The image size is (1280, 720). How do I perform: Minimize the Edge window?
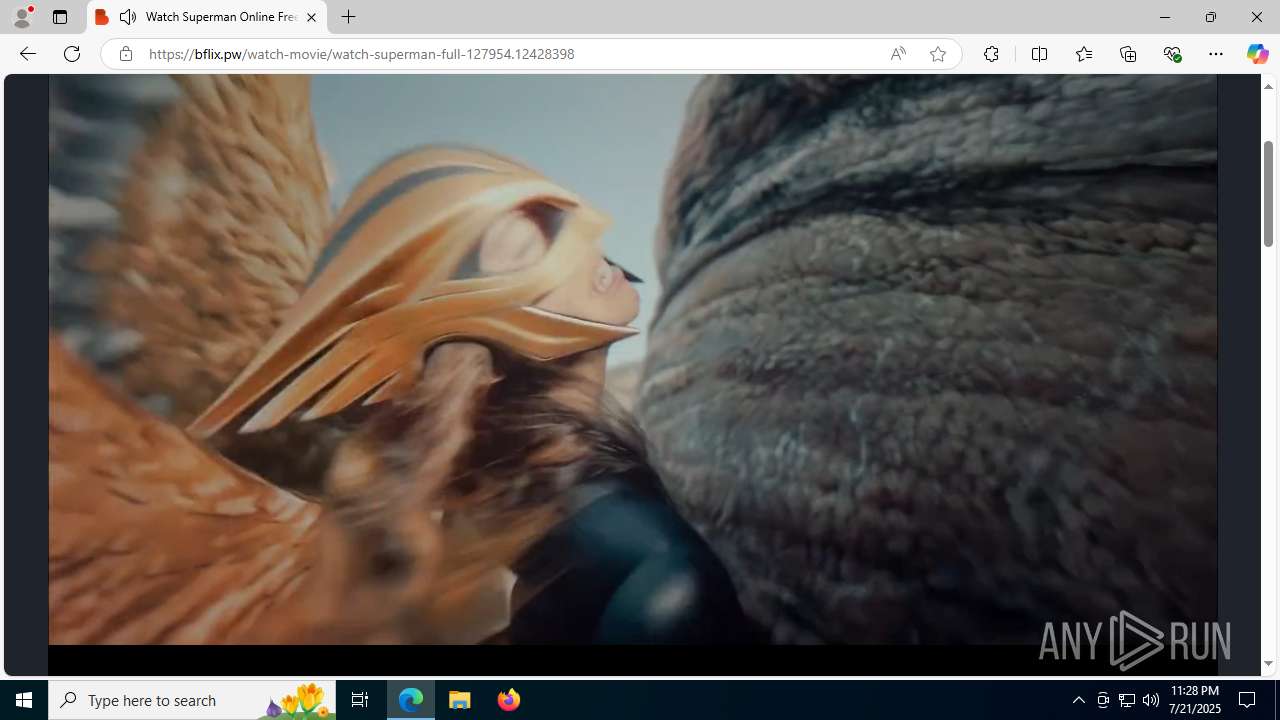[1164, 17]
